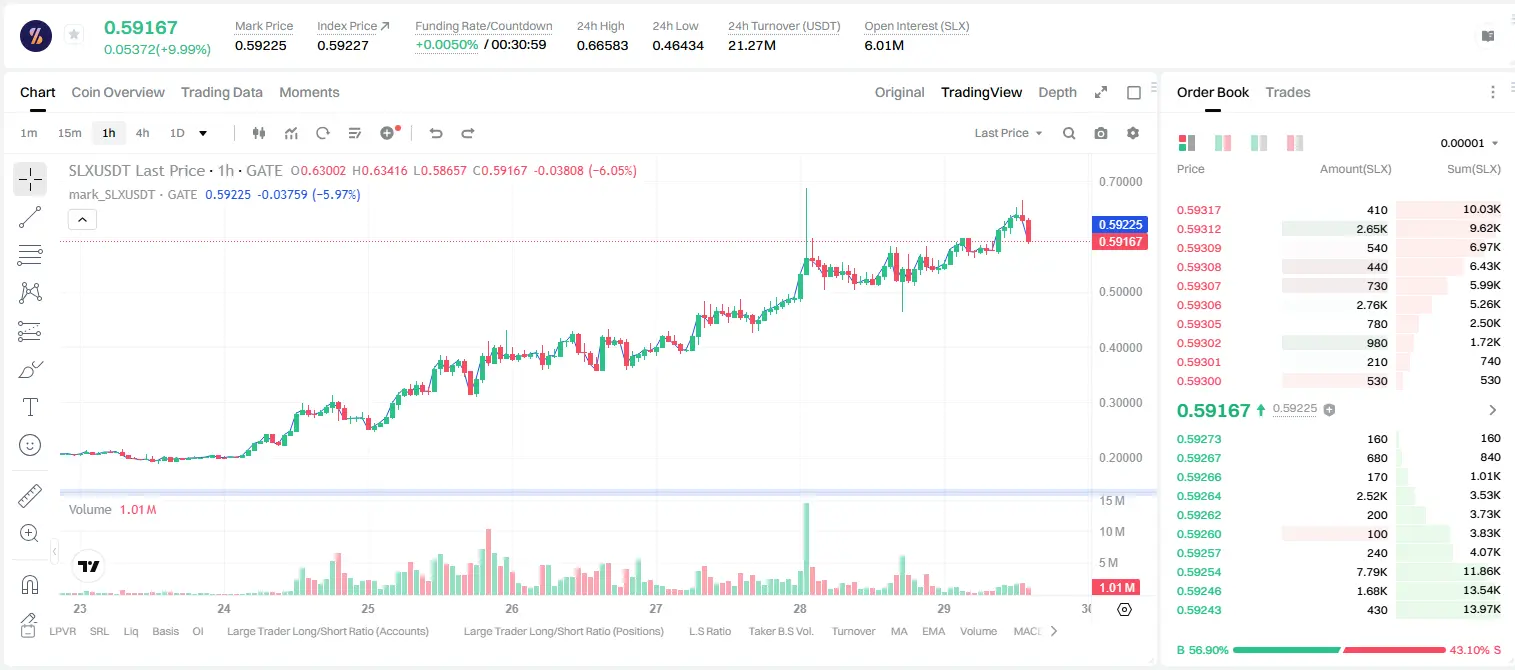This screenshot has height=670, width=1515.
Task: Open the Last Price dropdown
Action: point(1008,133)
